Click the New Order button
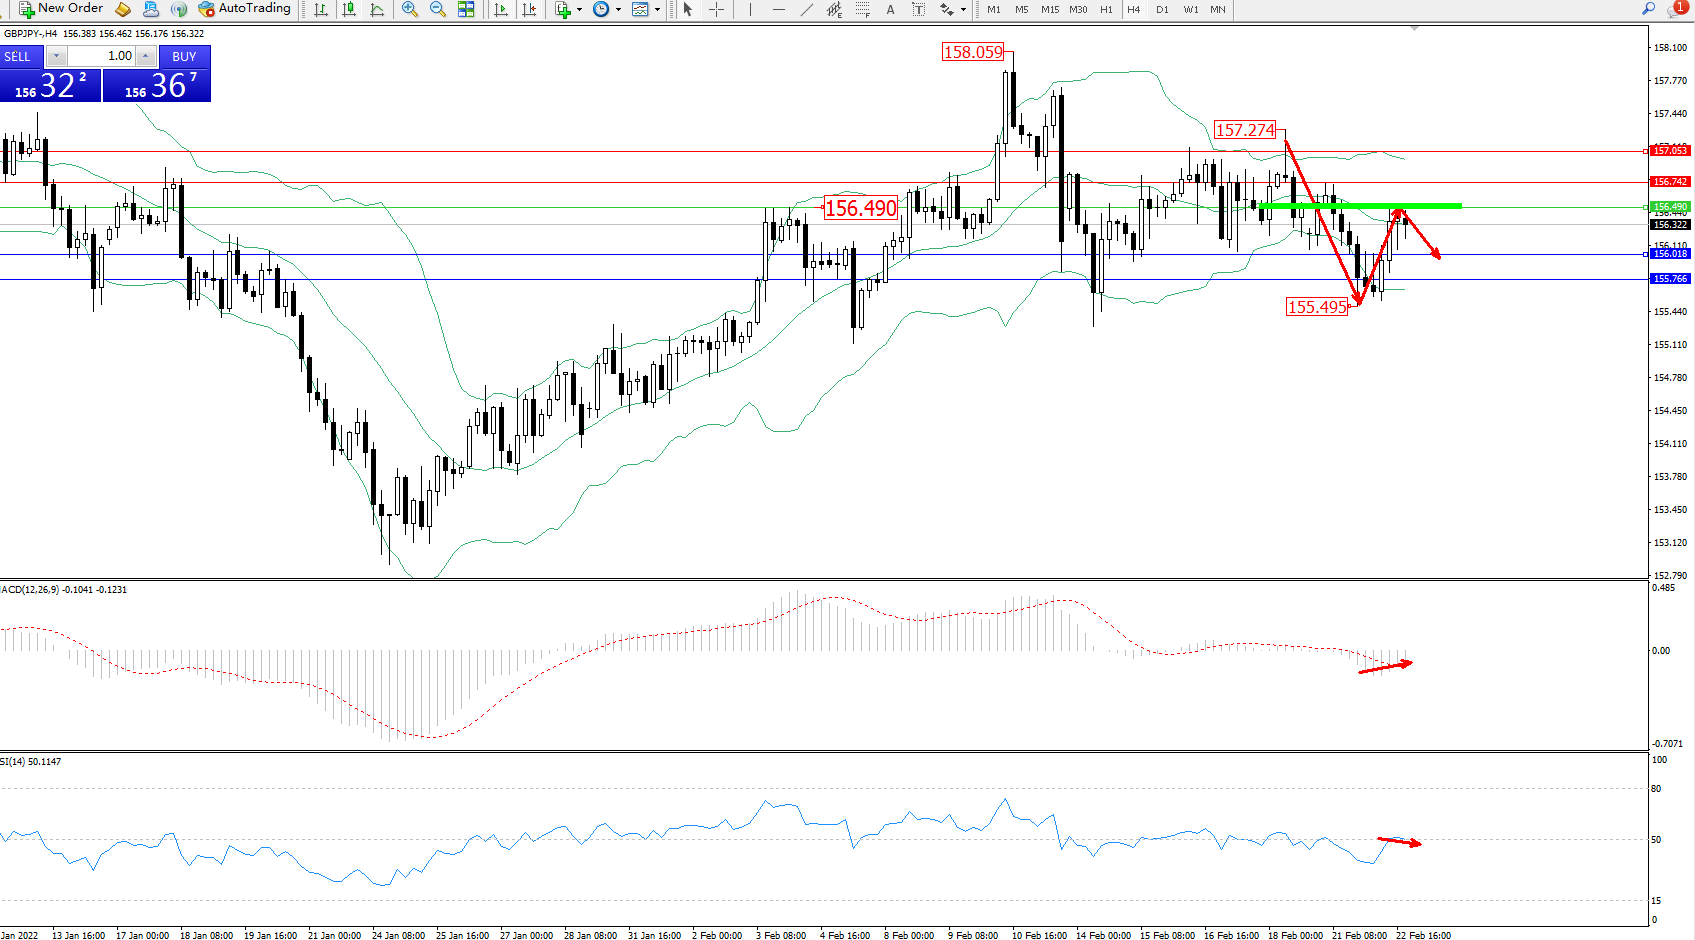Image resolution: width=1695 pixels, height=940 pixels. pyautogui.click(x=61, y=9)
